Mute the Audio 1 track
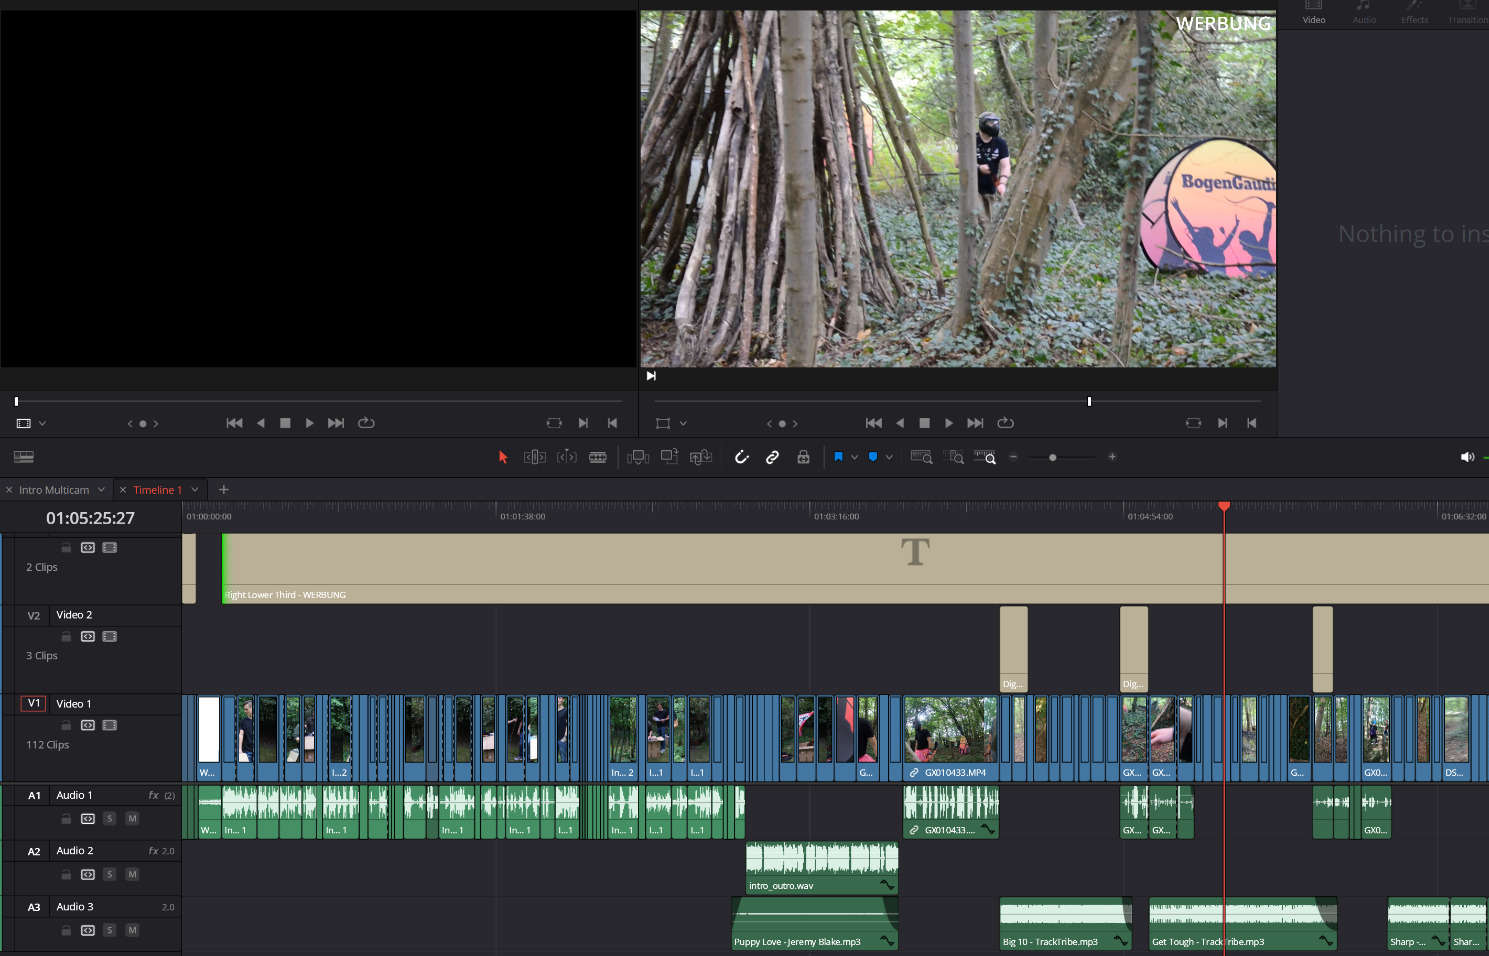The image size is (1489, 956). coord(132,819)
